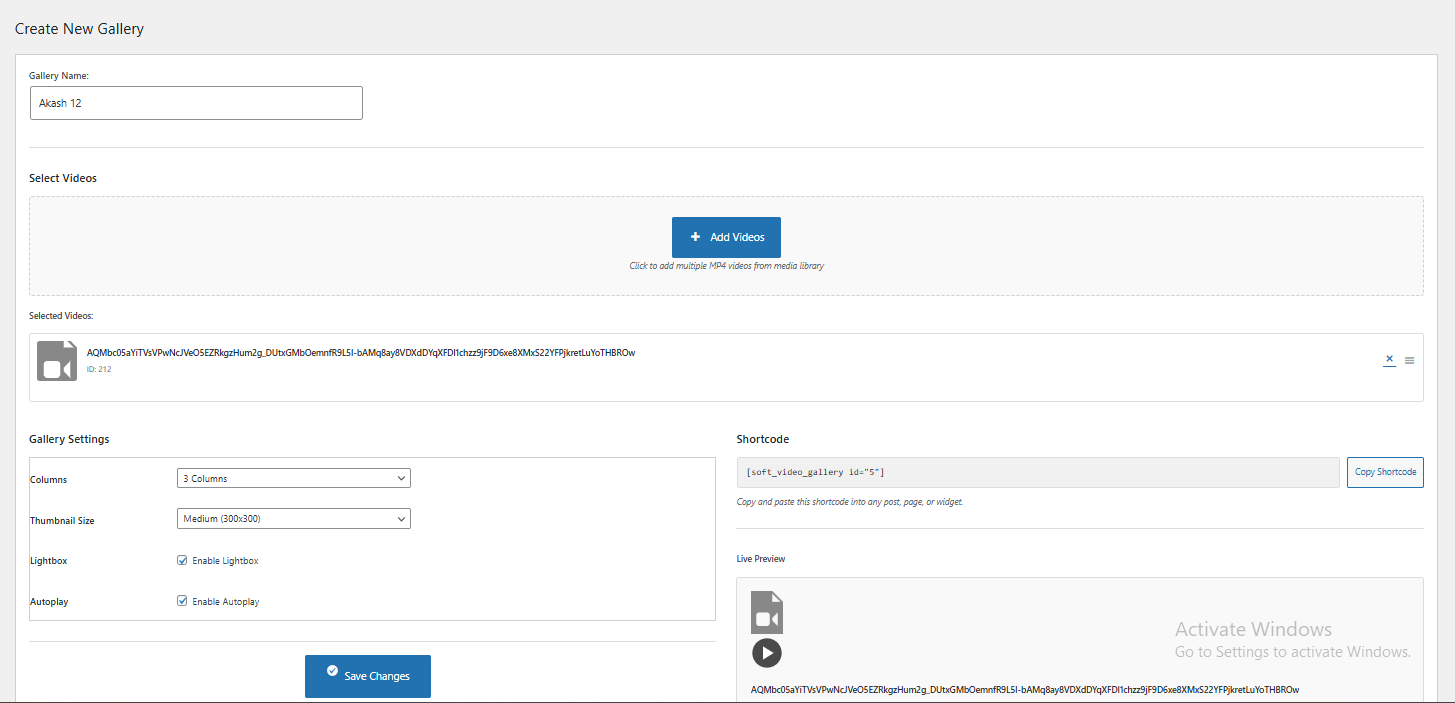Open the Columns dropdown
The height and width of the screenshot is (703, 1455).
click(293, 479)
